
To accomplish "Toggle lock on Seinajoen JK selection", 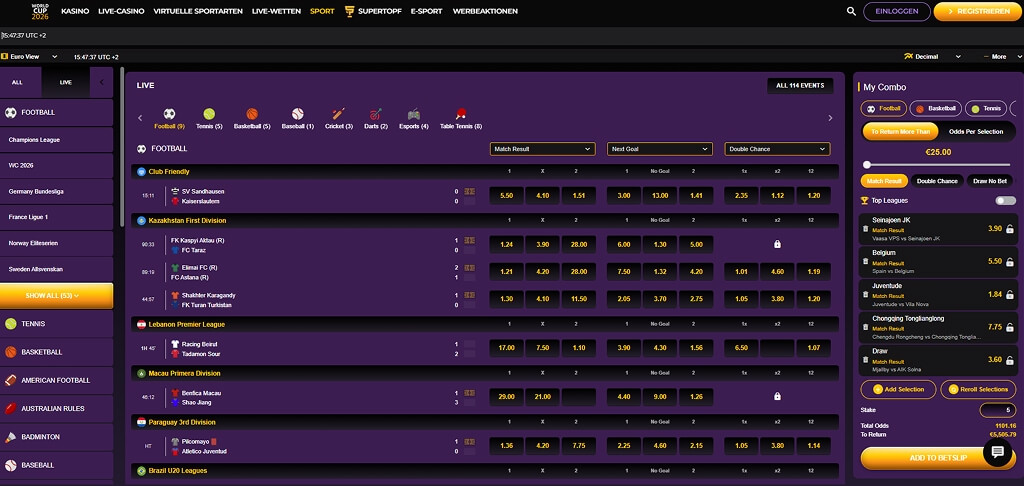I will click(1010, 229).
